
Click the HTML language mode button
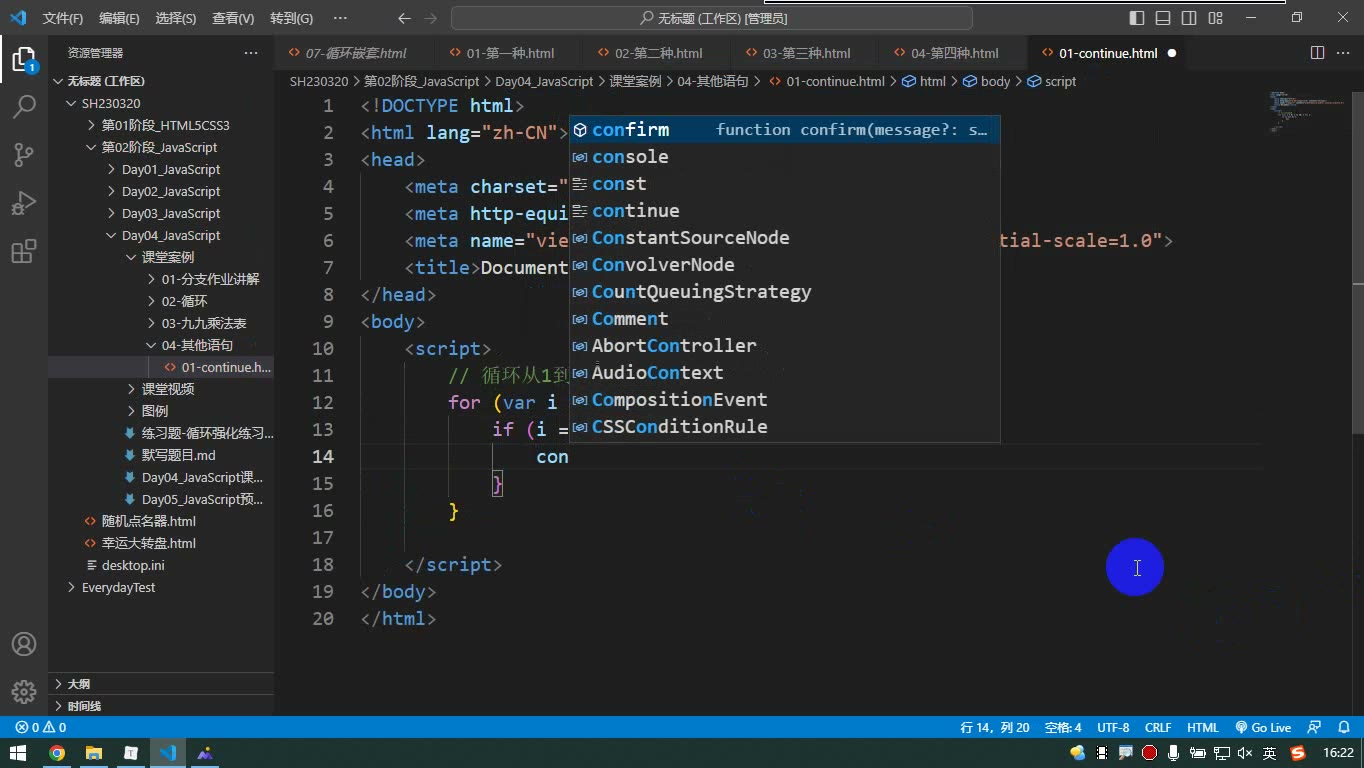1203,728
